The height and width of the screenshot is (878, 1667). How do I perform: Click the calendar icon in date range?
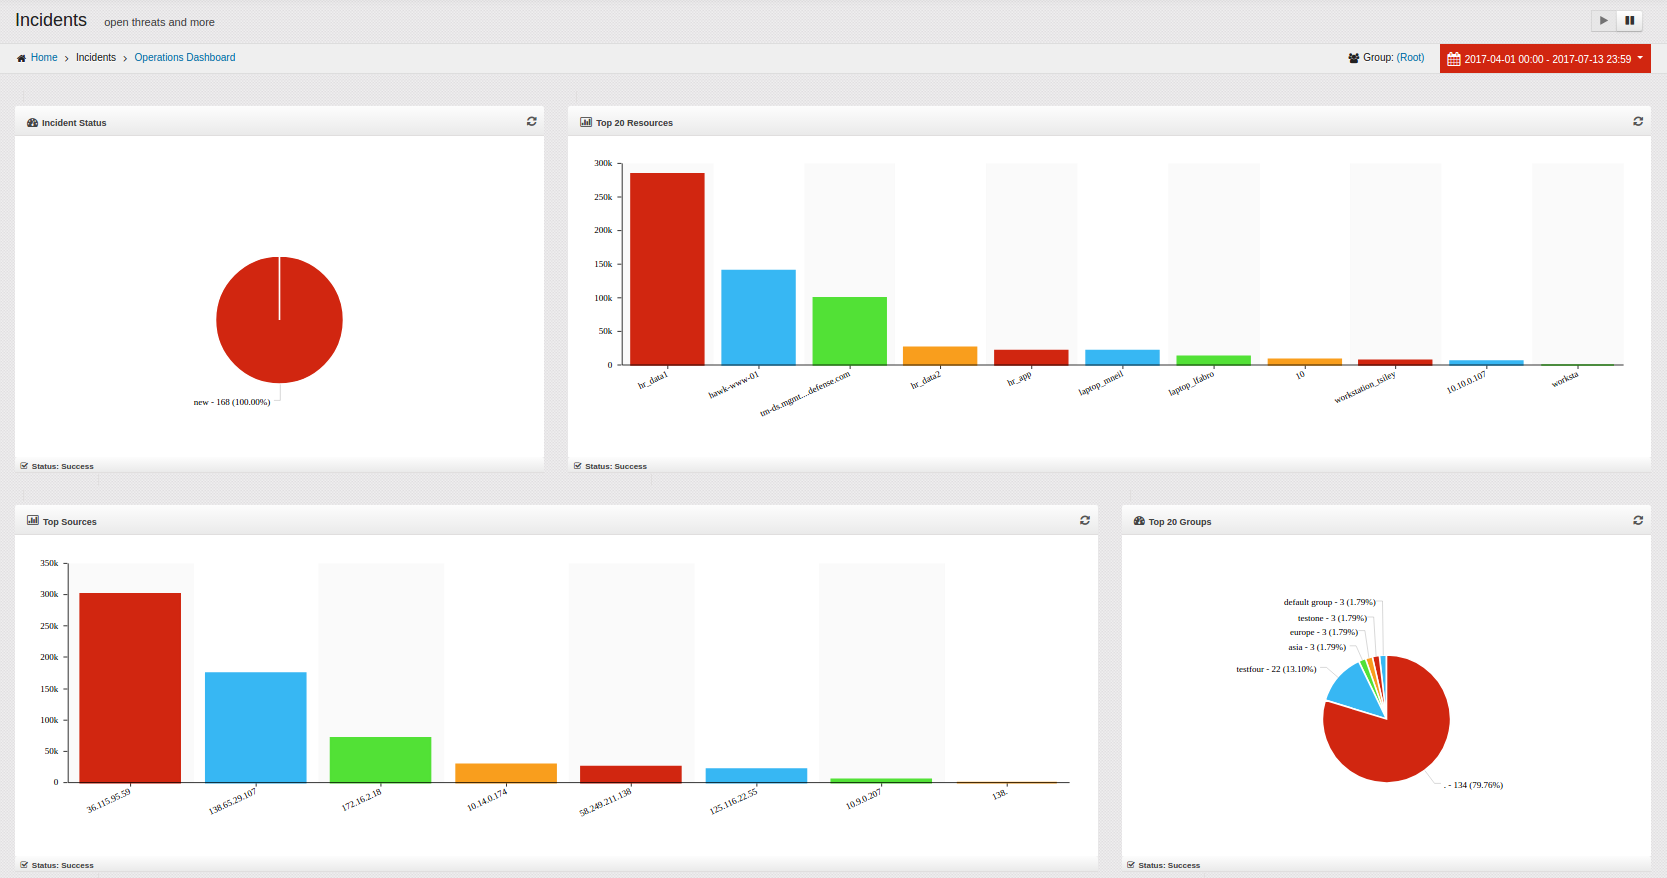pyautogui.click(x=1454, y=59)
